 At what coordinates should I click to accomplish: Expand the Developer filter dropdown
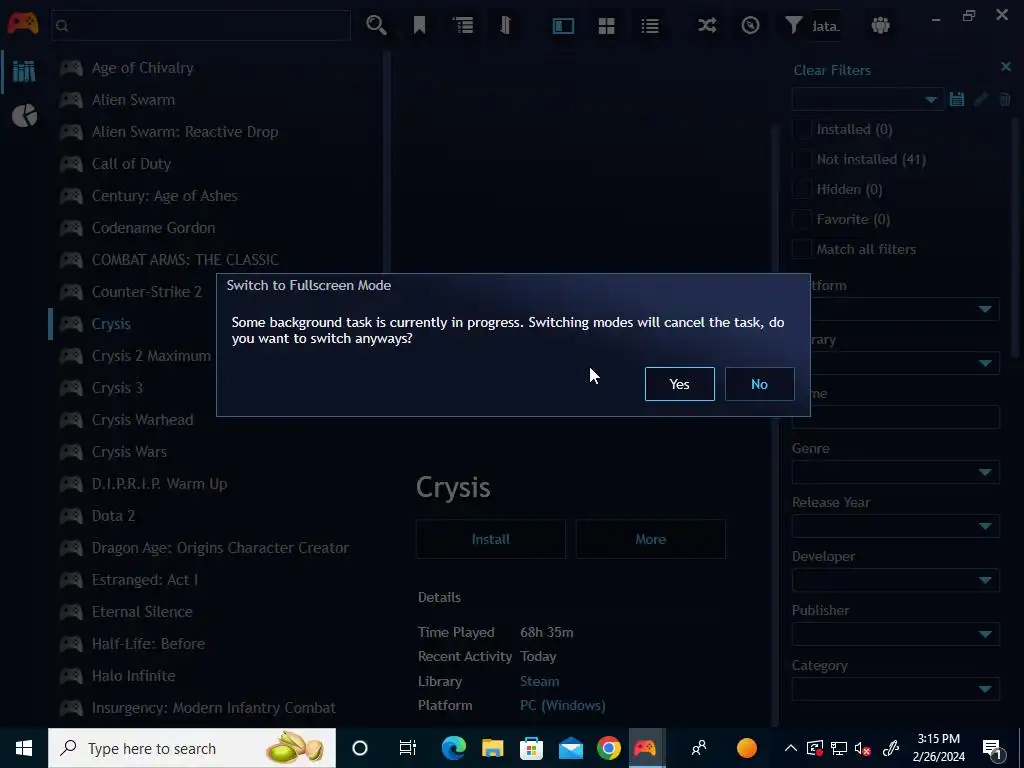click(x=895, y=581)
